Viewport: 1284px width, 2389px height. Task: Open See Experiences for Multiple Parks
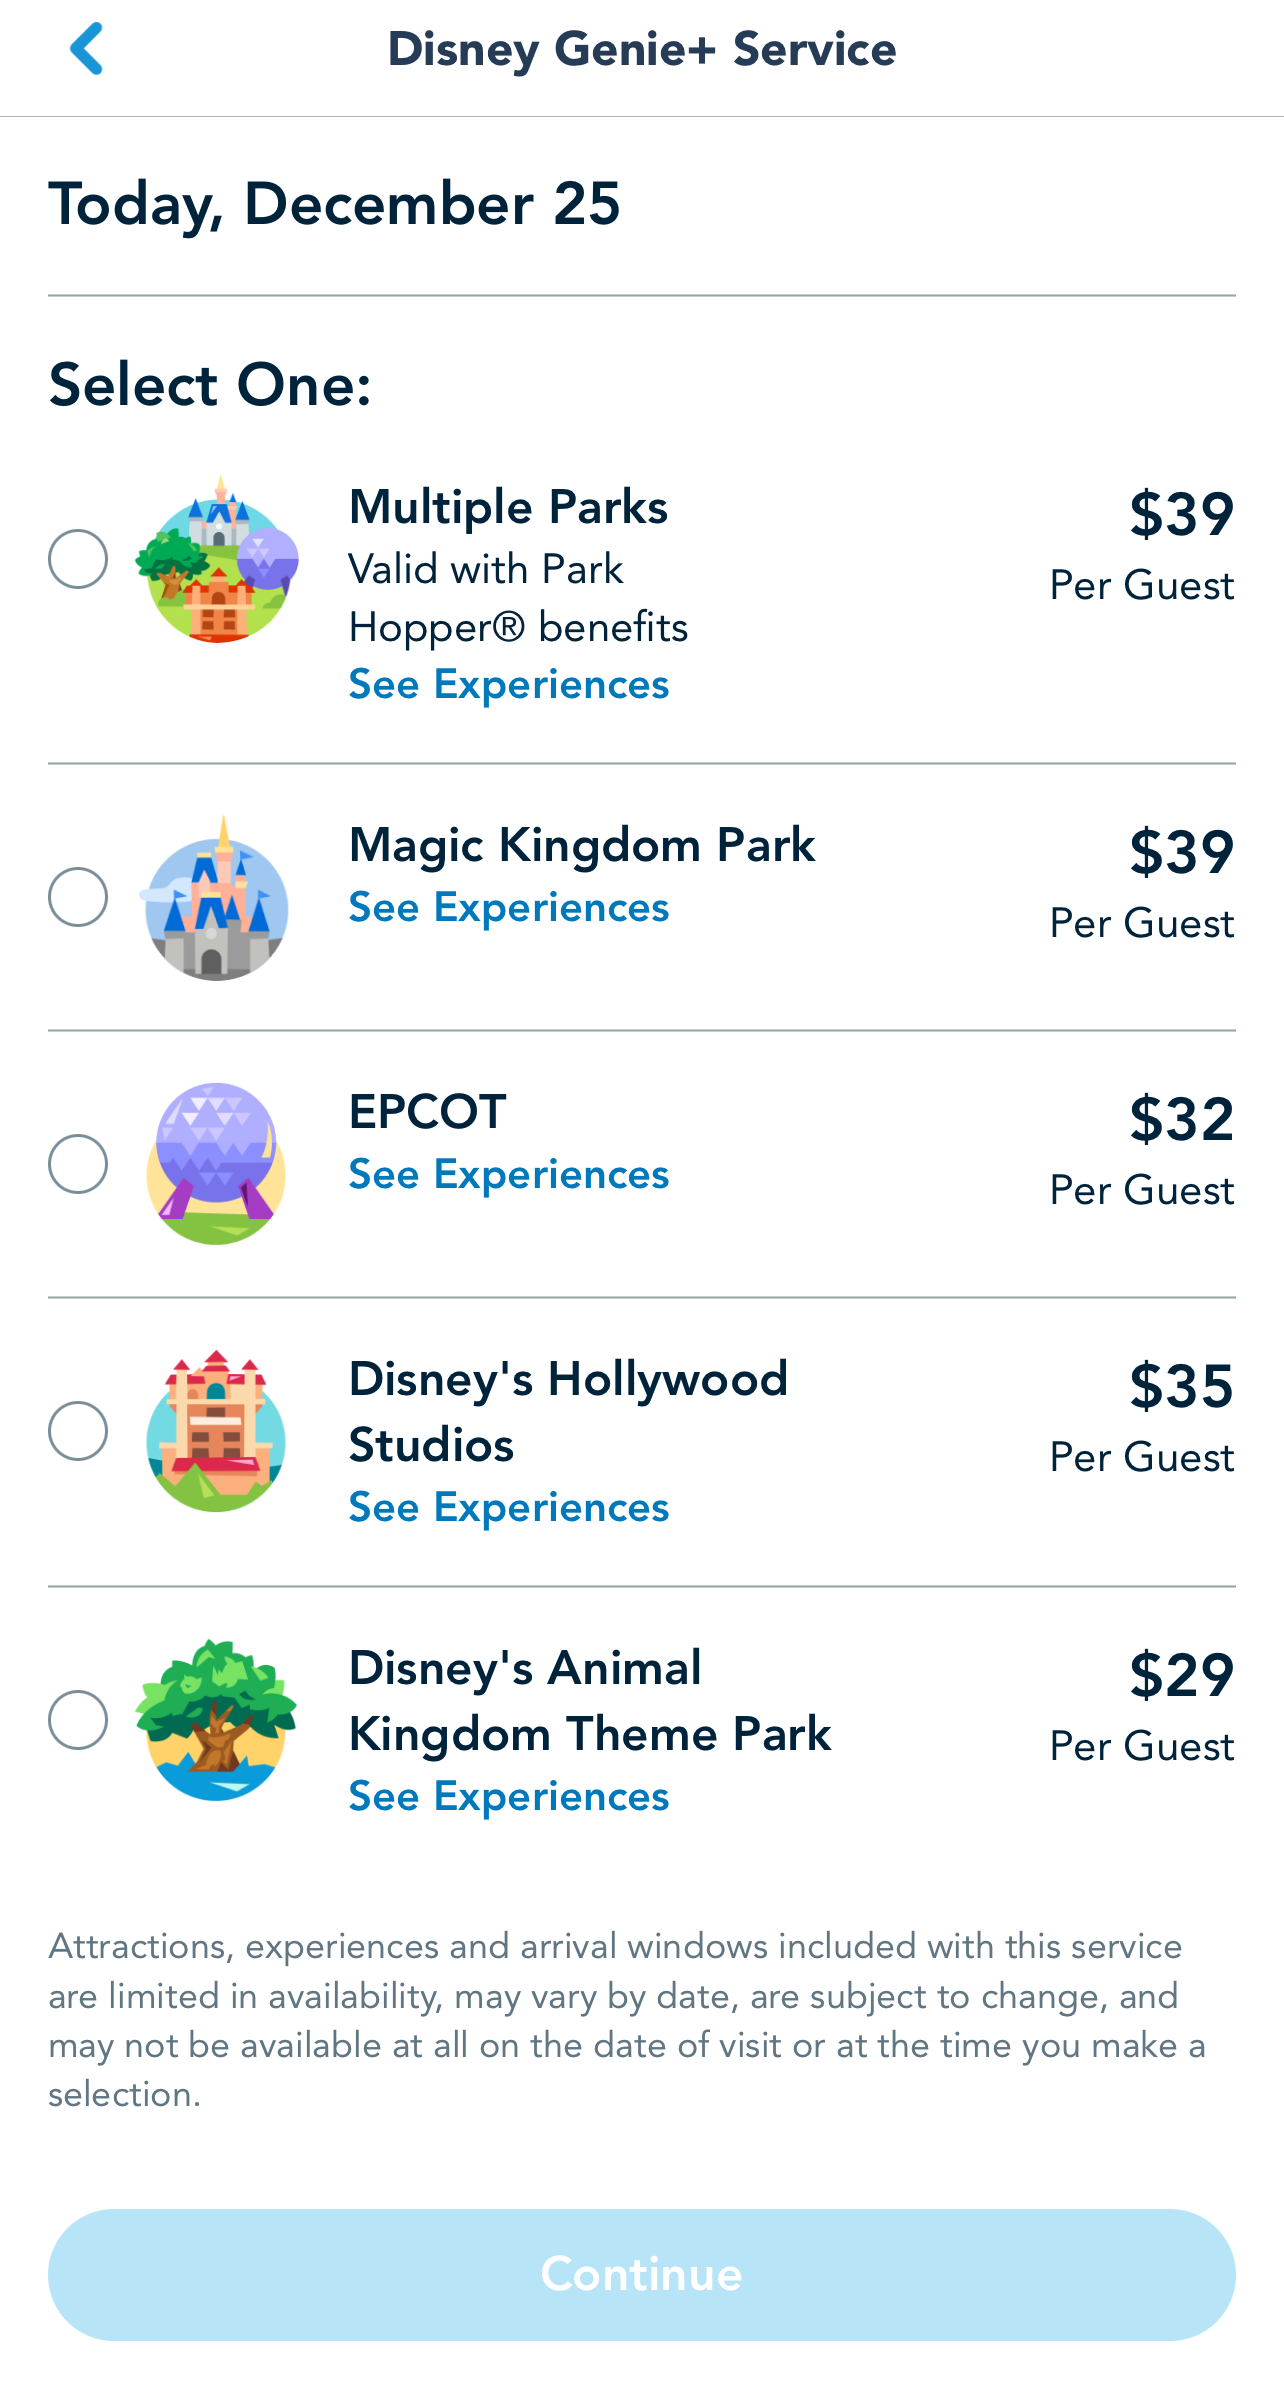coord(508,685)
